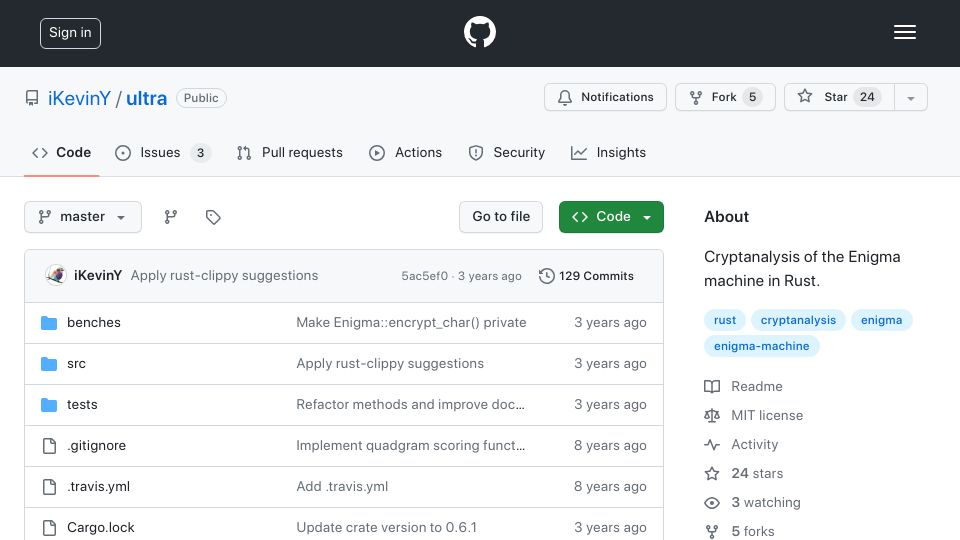The image size is (960, 540).
Task: Switch to the Security tab
Action: tap(506, 152)
